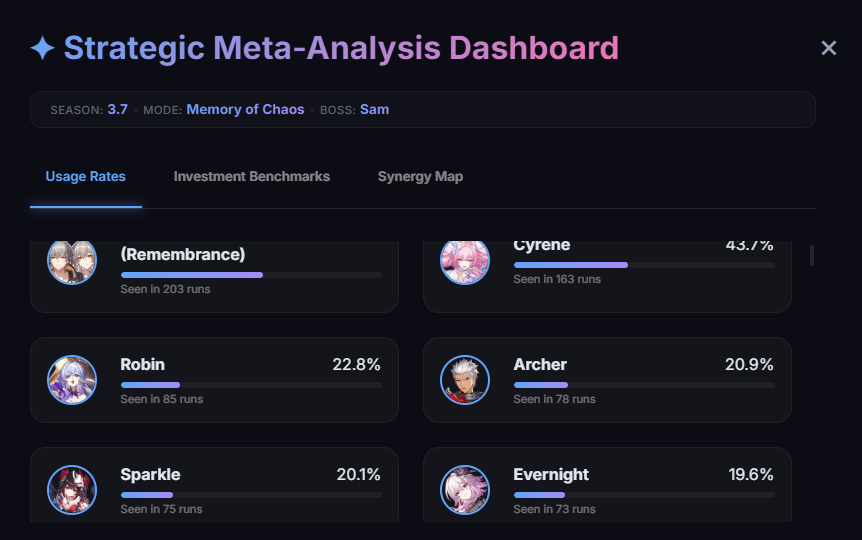The image size is (862, 540).
Task: Click Robin's character avatar icon
Action: (72, 380)
